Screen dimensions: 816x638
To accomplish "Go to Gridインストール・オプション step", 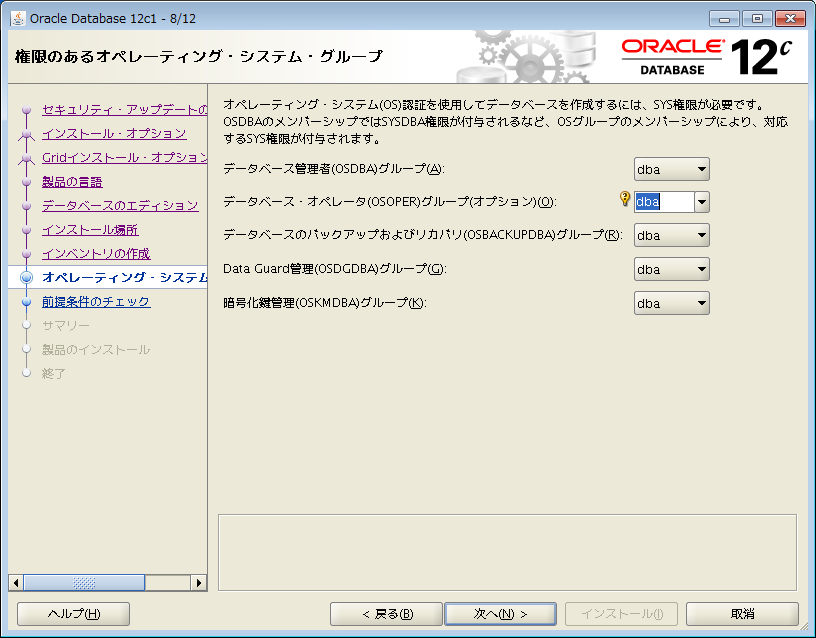I will [x=124, y=157].
